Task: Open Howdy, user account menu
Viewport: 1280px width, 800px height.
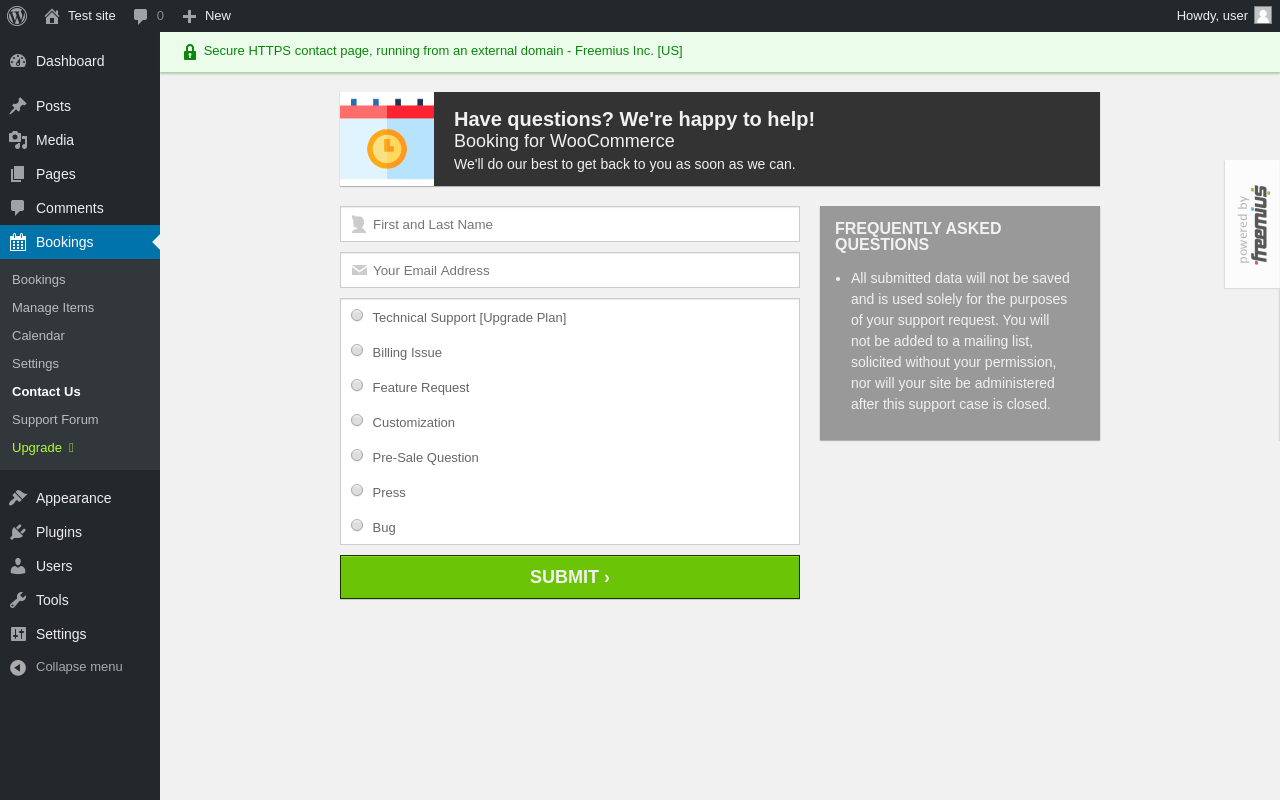Action: 1224,16
